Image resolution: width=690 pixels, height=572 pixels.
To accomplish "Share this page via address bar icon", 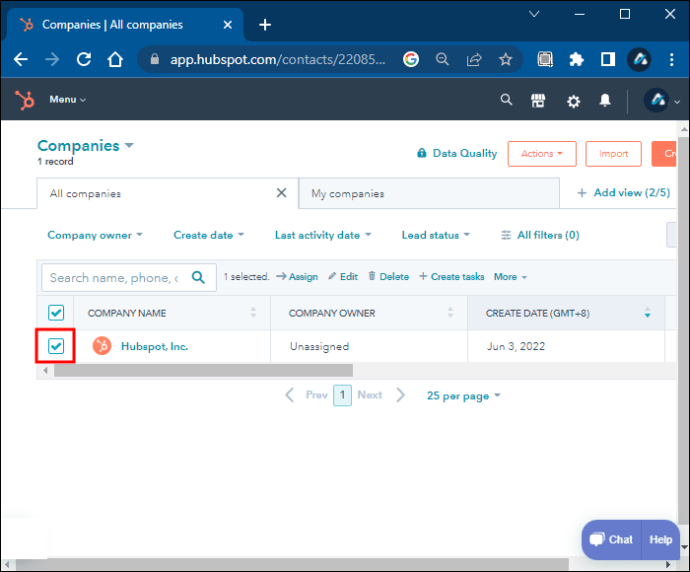I will pyautogui.click(x=474, y=59).
